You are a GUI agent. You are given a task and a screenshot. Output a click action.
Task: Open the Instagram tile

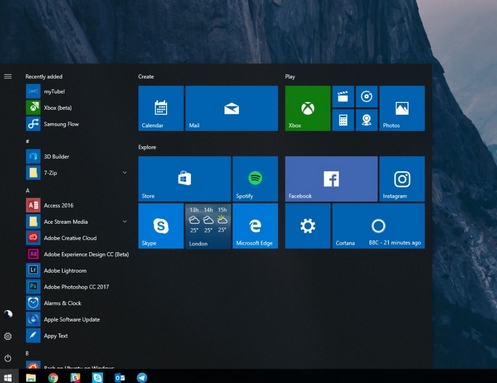coord(402,179)
